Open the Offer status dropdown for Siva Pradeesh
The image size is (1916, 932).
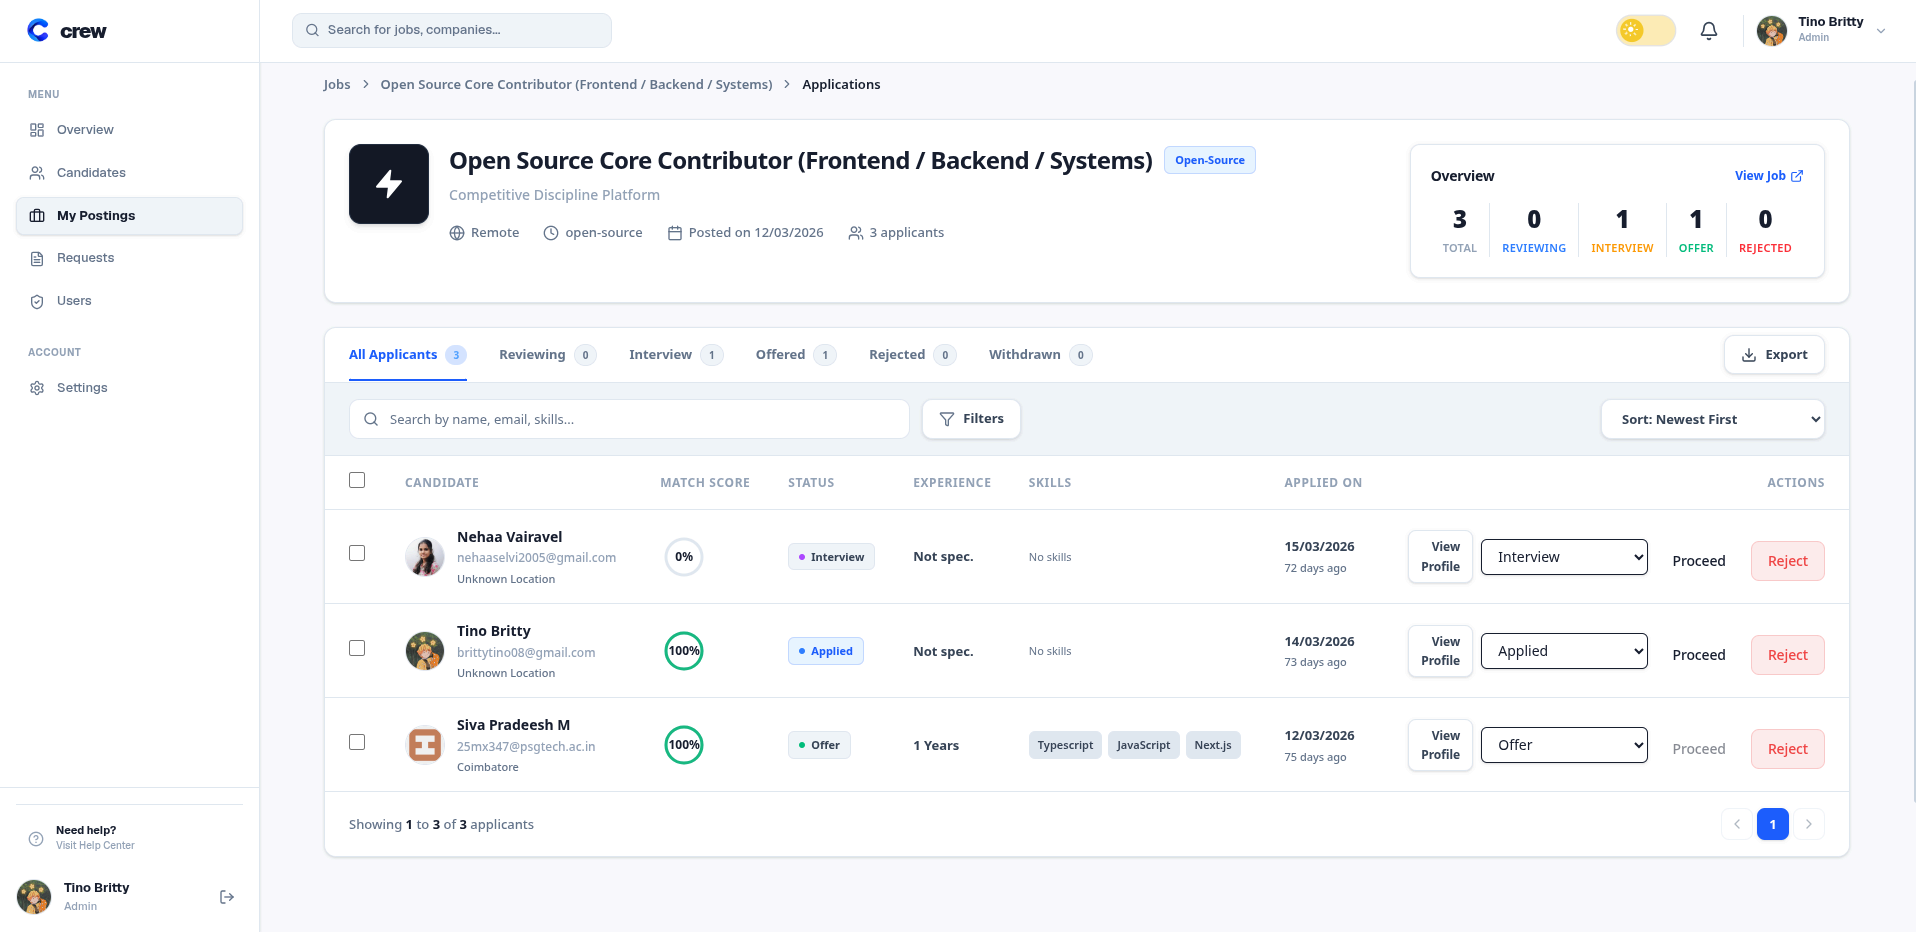(1564, 745)
